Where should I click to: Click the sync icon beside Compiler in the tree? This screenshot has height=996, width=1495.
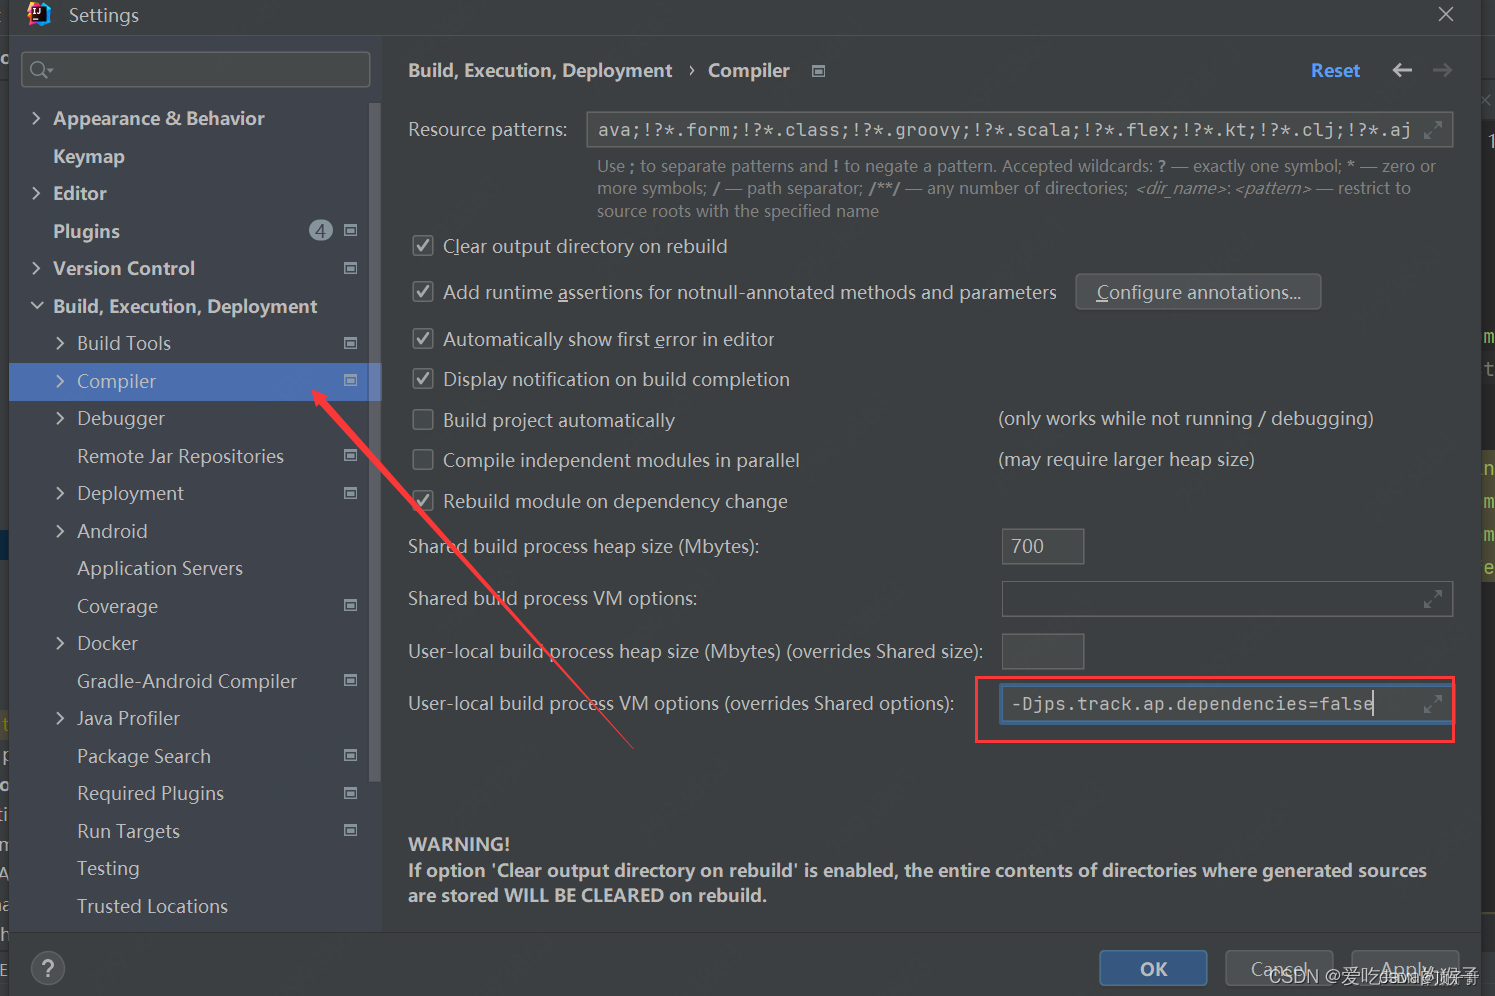(350, 381)
